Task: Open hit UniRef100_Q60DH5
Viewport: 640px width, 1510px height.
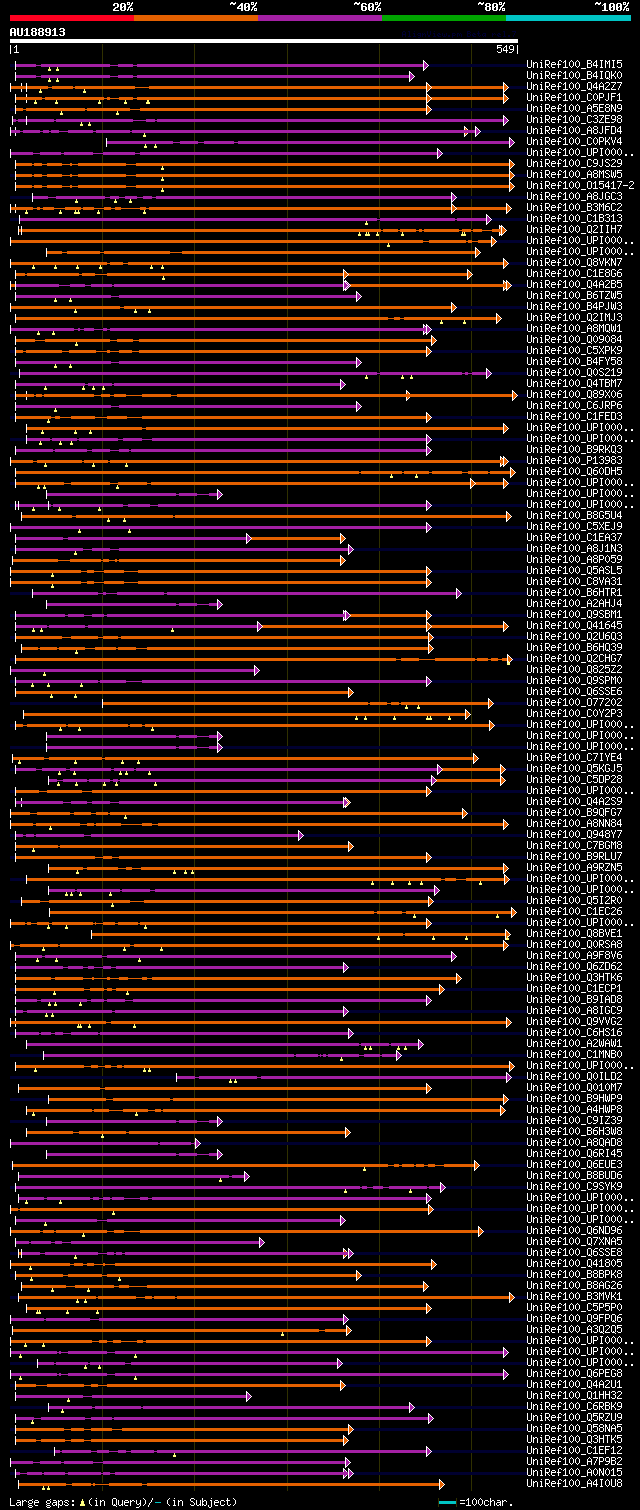Action: [x=574, y=471]
